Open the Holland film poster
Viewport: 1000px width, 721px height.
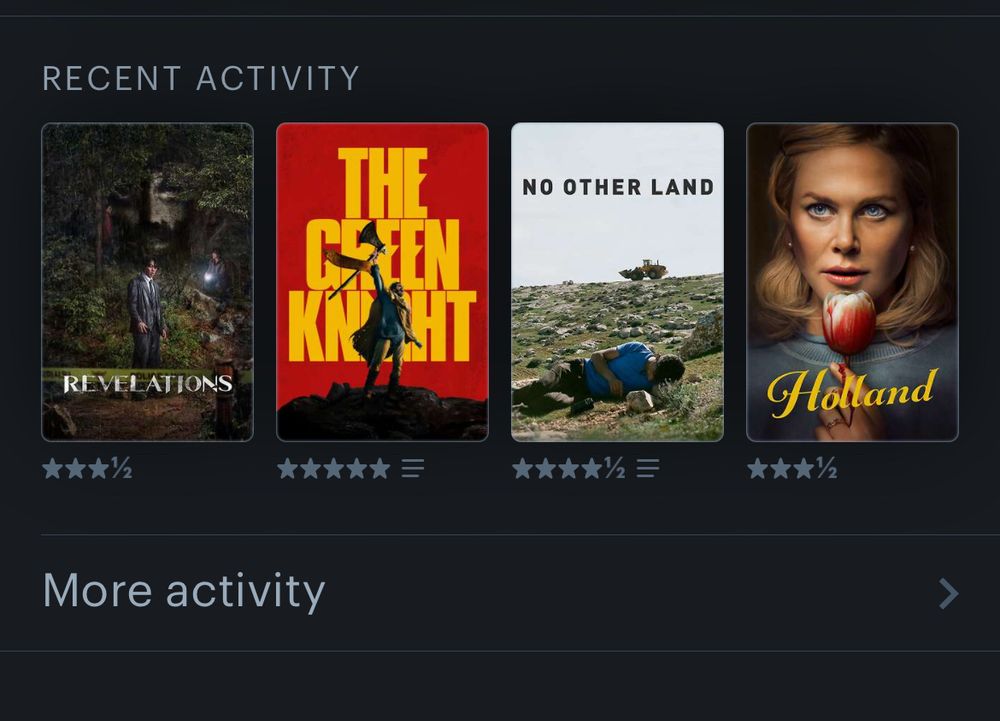[x=852, y=282]
